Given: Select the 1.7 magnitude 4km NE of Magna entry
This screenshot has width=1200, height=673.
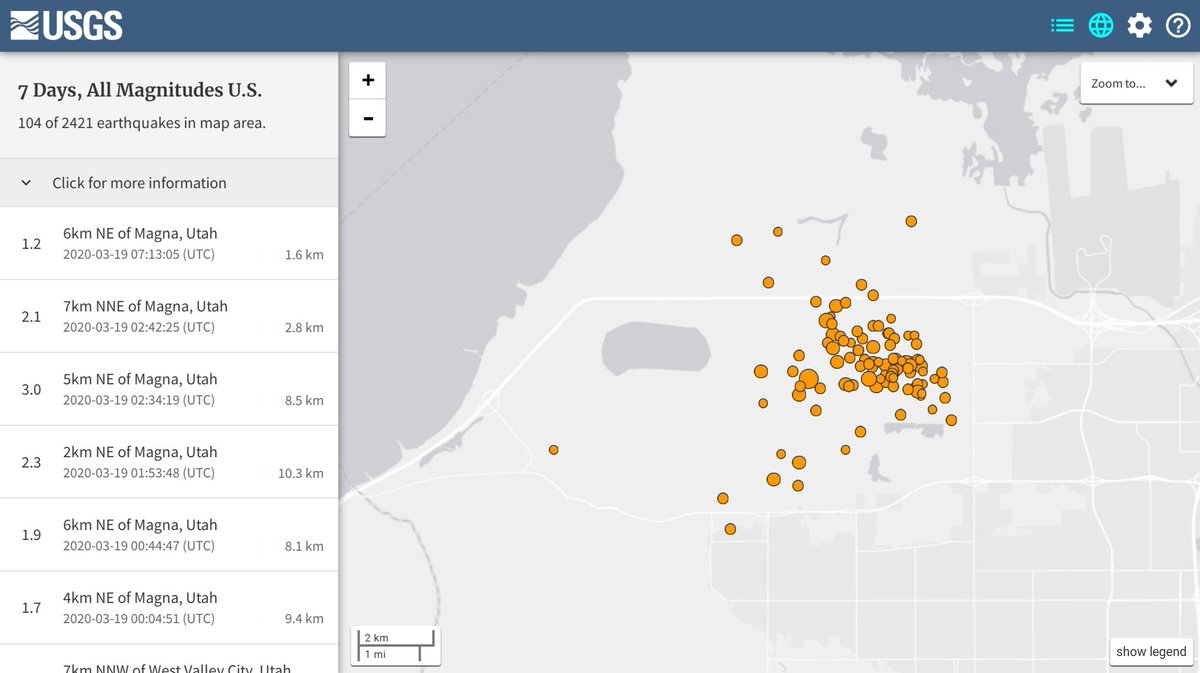Looking at the screenshot, I should point(169,608).
